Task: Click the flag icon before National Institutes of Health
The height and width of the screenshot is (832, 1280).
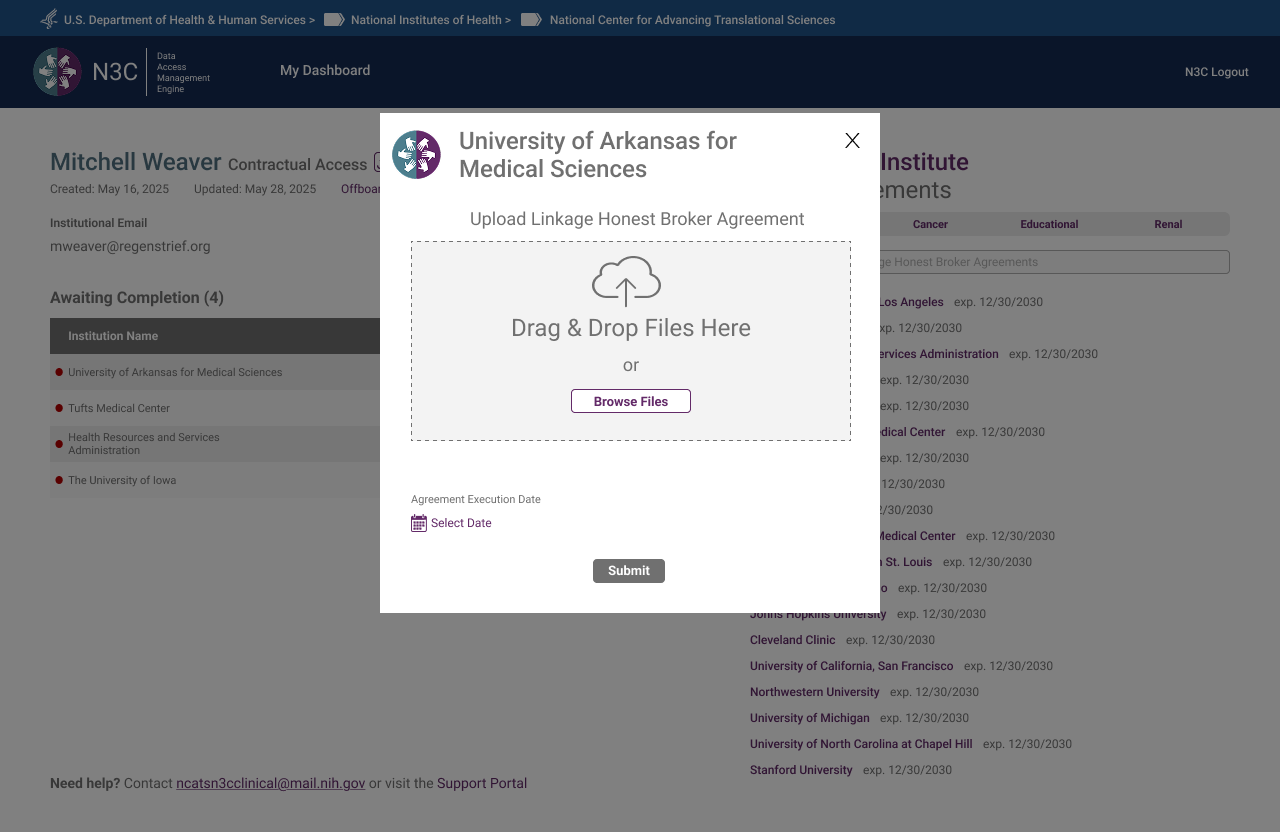Action: click(335, 19)
